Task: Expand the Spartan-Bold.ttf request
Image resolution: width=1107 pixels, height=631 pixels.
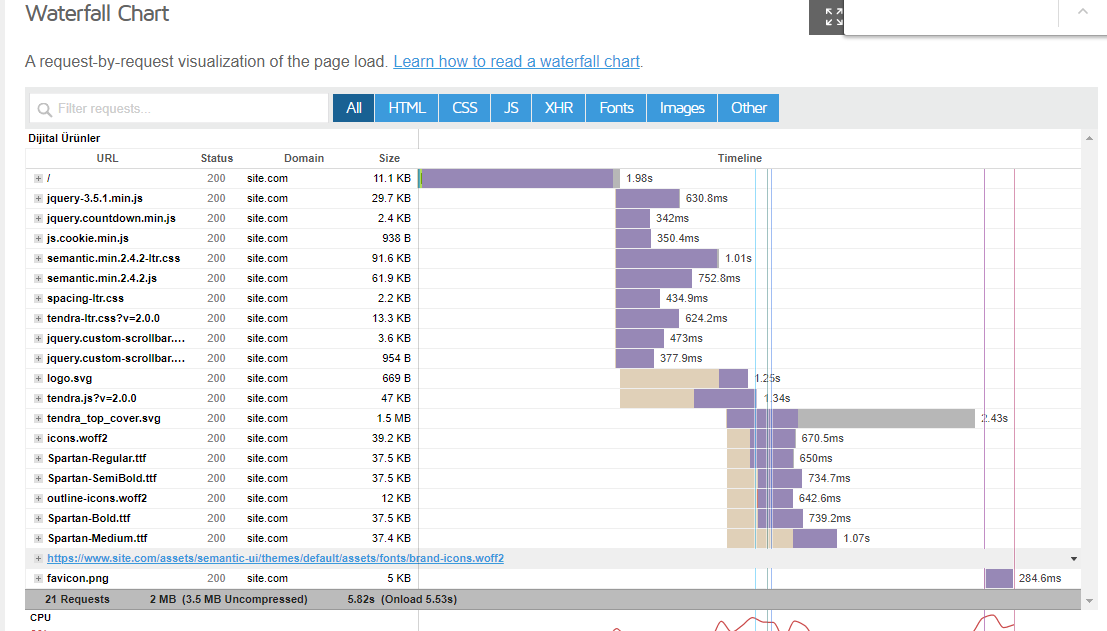Action: tap(38, 518)
